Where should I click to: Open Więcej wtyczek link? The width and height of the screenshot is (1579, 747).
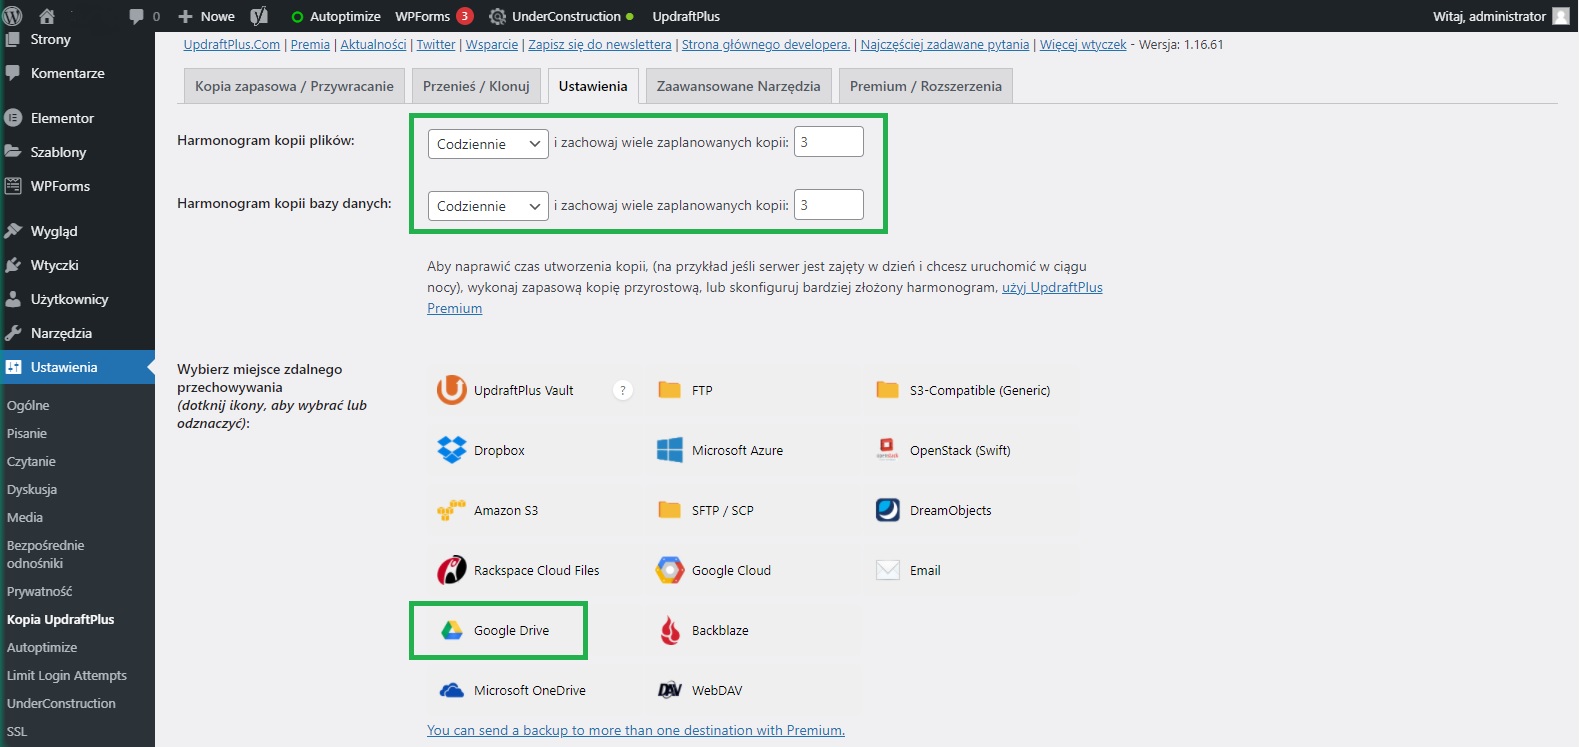pos(1083,44)
